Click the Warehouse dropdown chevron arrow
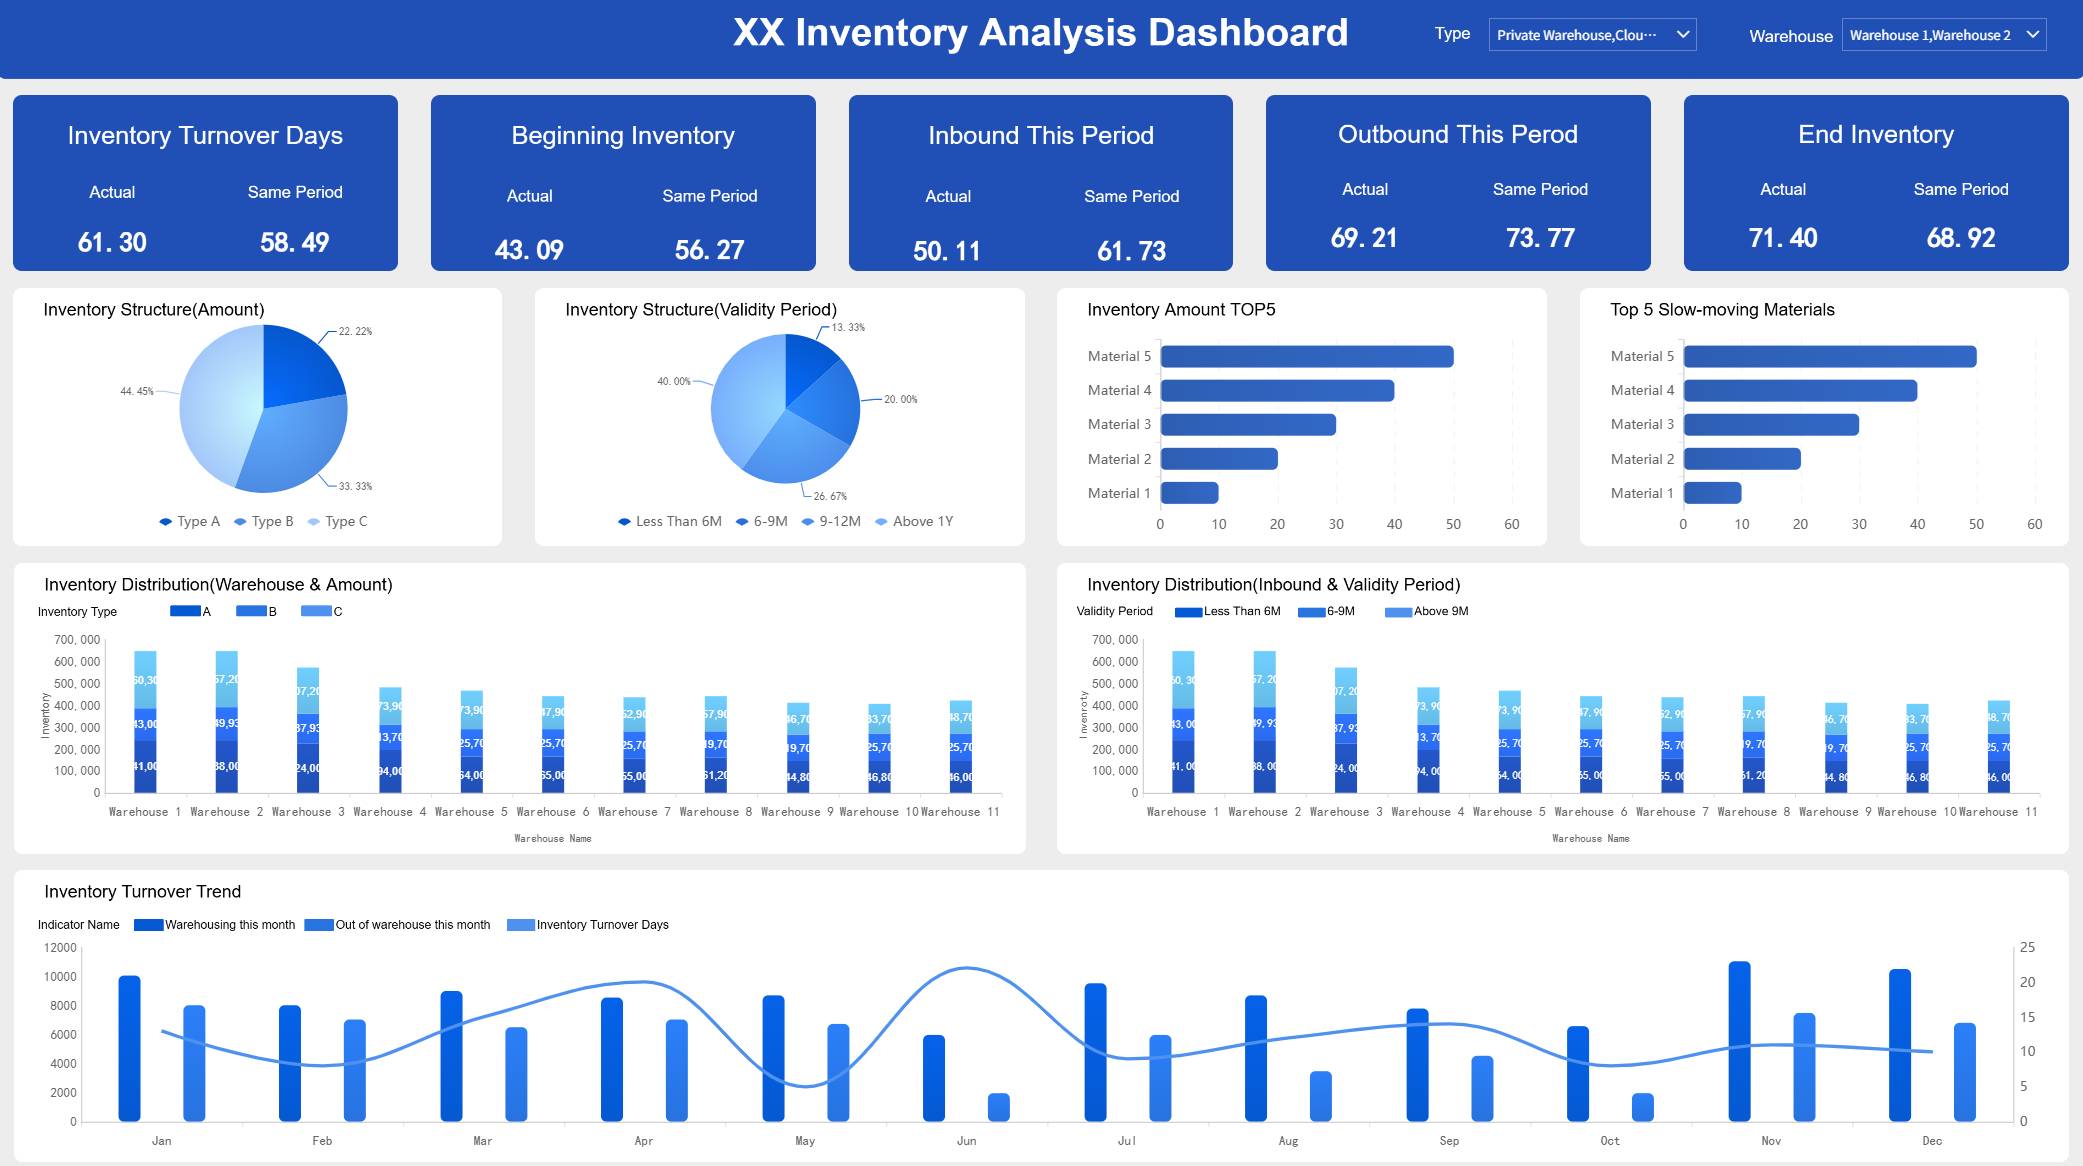2083x1166 pixels. tap(2032, 35)
